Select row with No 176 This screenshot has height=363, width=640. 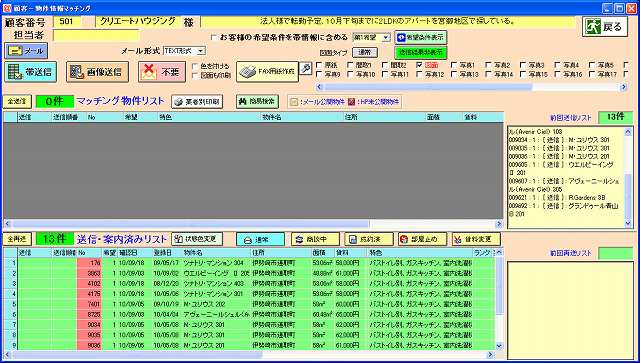(x=249, y=263)
